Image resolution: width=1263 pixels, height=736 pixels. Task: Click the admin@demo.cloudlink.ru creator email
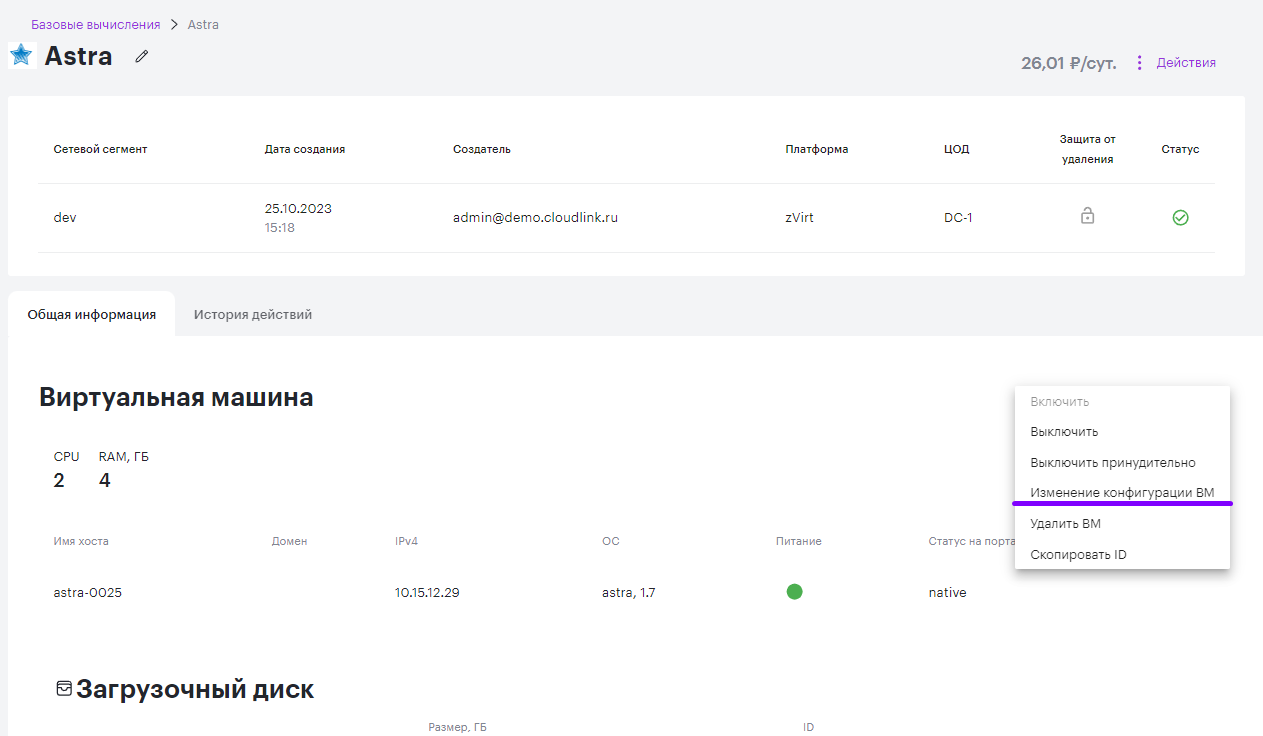(x=536, y=217)
